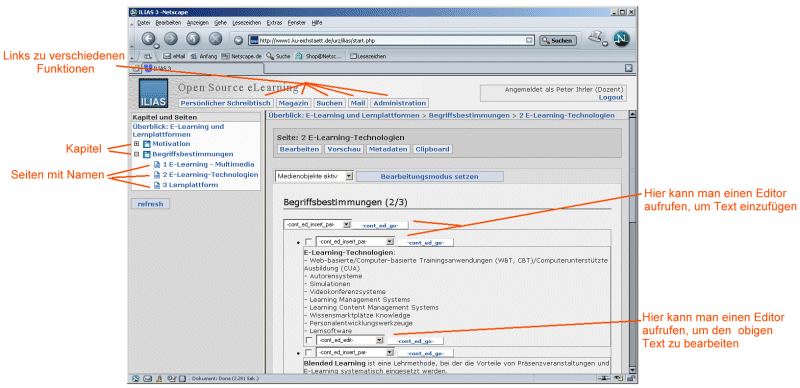
Task: Click the Clipboard button
Action: (433, 149)
